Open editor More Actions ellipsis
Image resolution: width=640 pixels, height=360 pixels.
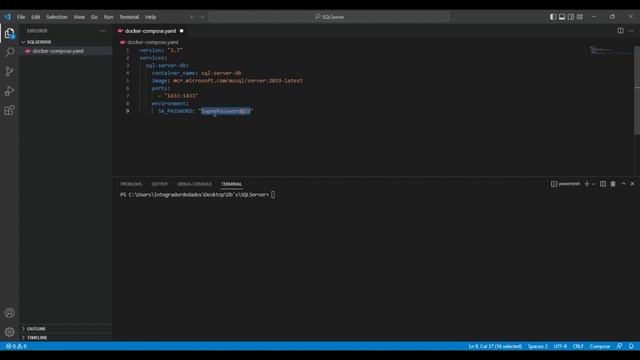(631, 31)
